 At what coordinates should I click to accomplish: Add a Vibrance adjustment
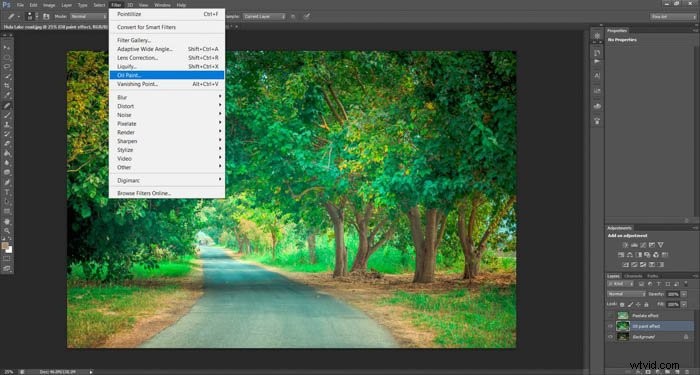(661, 245)
